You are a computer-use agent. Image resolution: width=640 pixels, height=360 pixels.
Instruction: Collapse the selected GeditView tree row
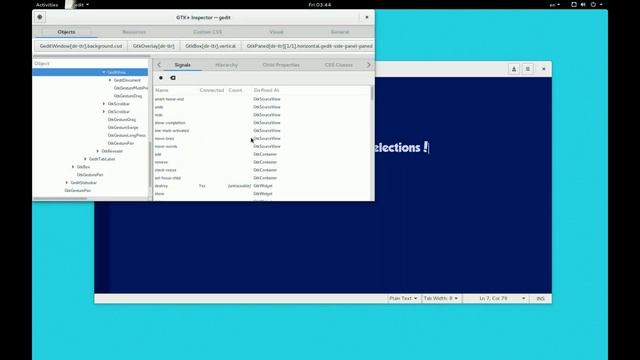(x=104, y=72)
